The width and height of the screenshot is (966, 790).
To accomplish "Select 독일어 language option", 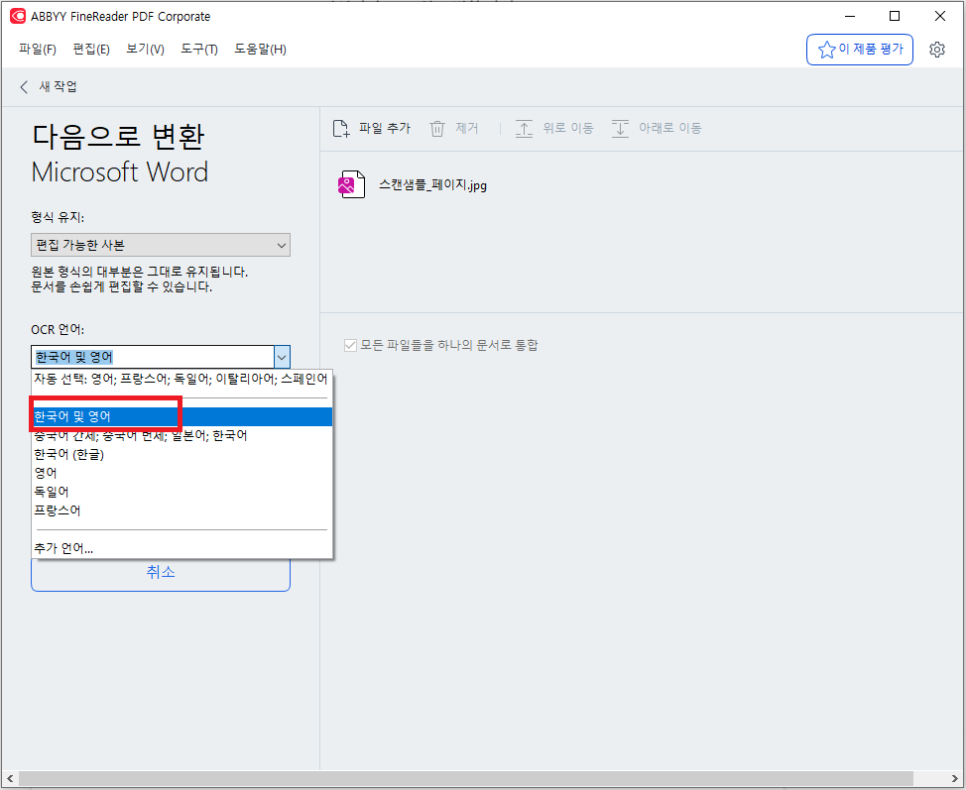I will 181,492.
